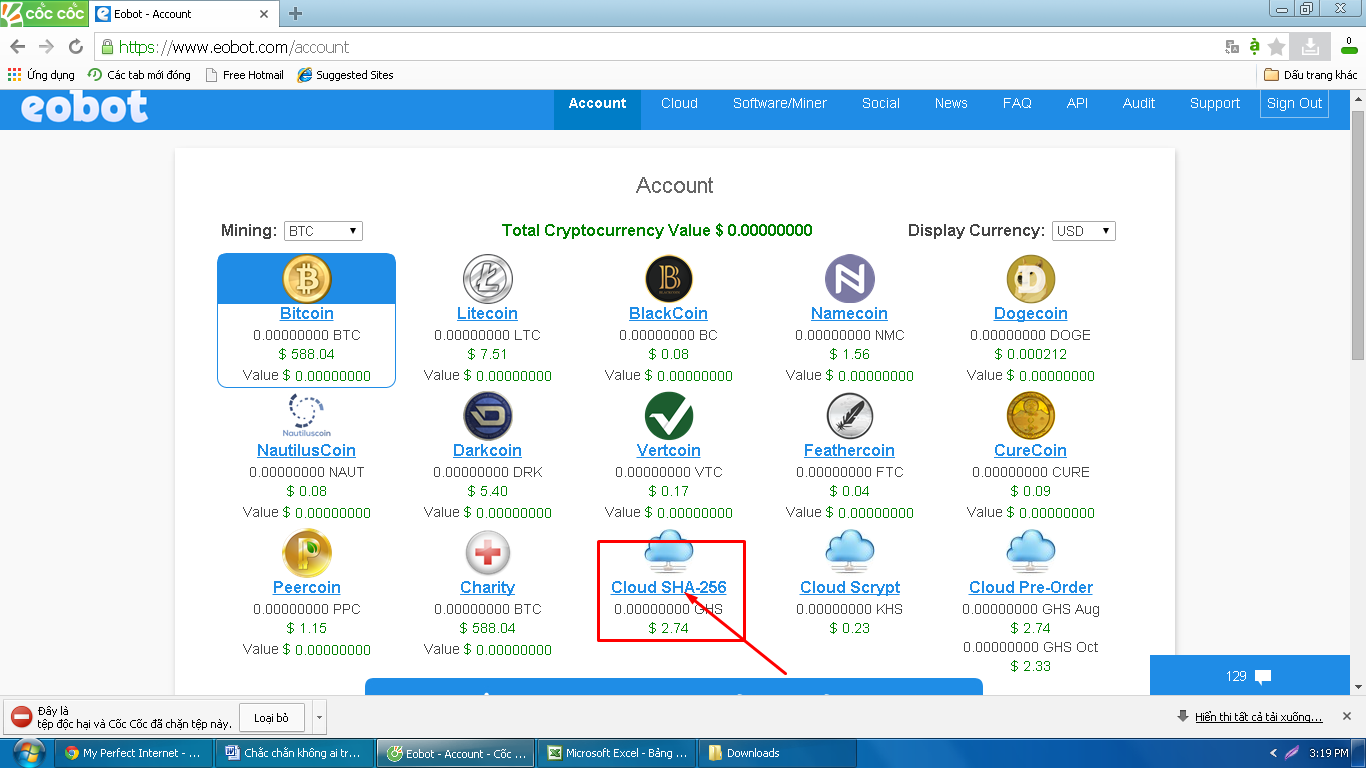Click the Charity red cross icon

pos(487,553)
